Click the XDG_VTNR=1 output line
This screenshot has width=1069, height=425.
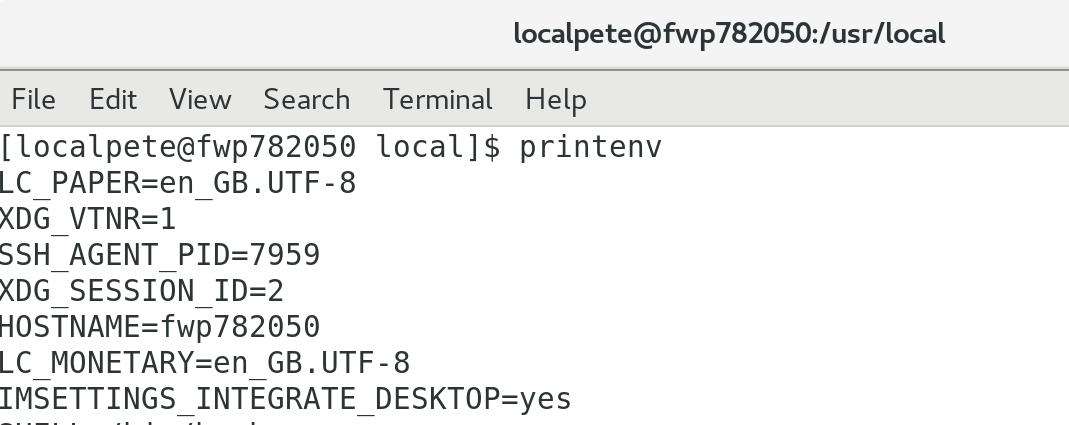88,219
